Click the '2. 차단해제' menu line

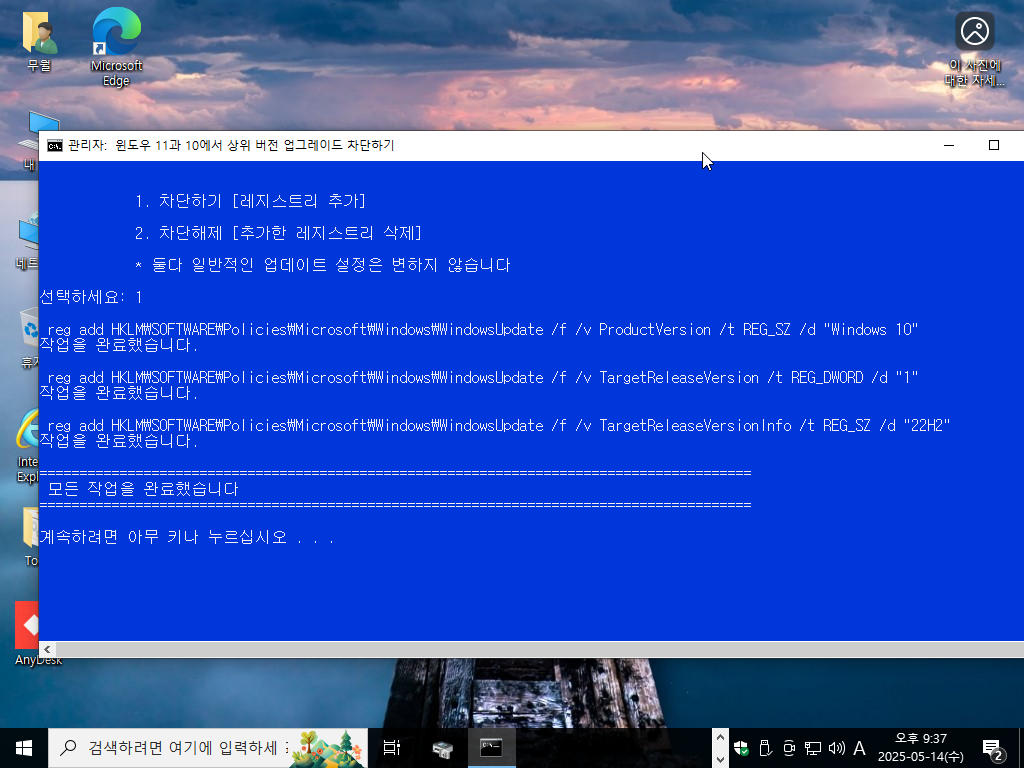coord(279,232)
